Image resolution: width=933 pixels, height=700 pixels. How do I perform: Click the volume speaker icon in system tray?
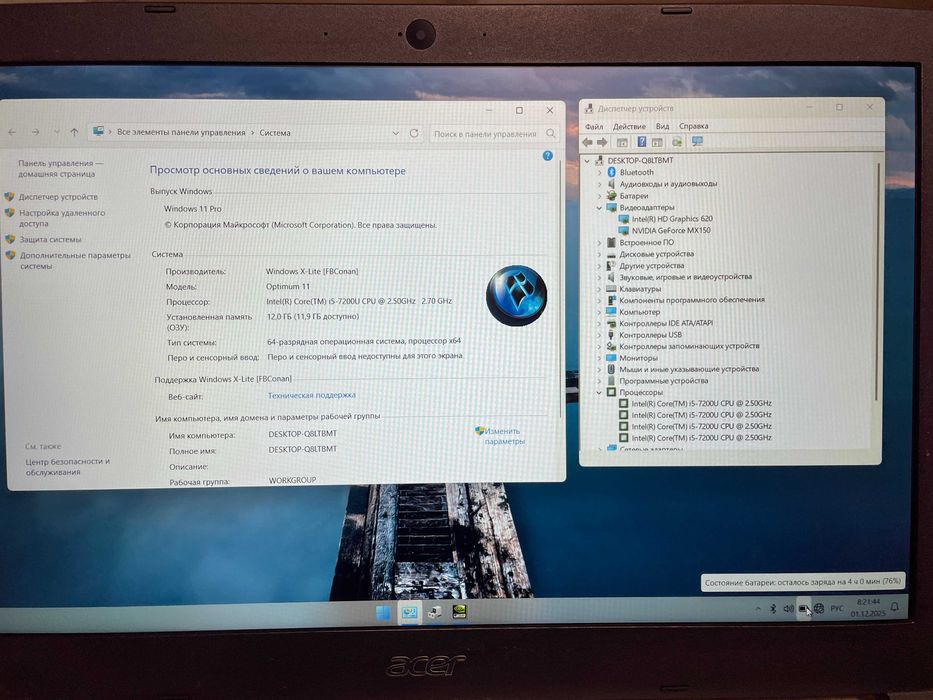(788, 608)
